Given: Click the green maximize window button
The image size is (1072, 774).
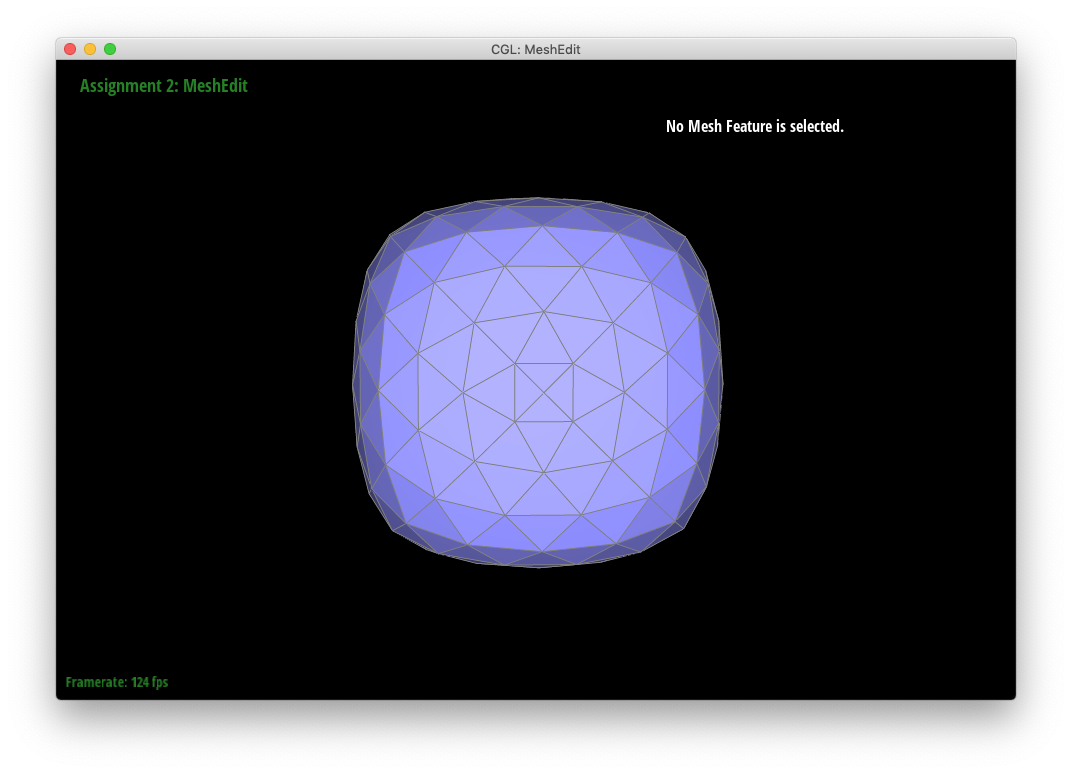Looking at the screenshot, I should (x=110, y=49).
